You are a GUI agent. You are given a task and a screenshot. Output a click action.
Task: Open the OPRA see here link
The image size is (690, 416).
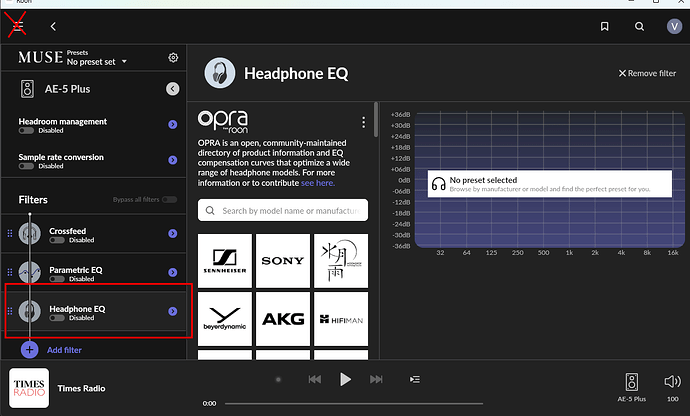(318, 183)
